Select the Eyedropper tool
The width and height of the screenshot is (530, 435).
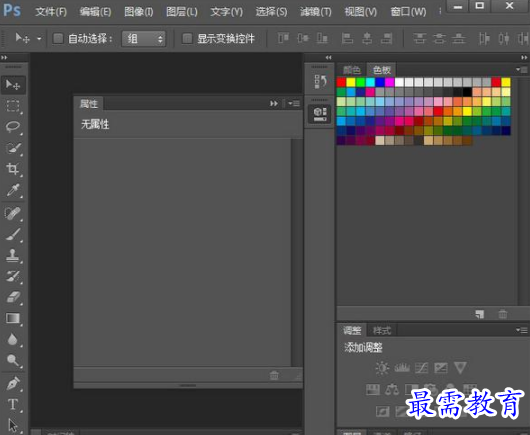[x=13, y=190]
